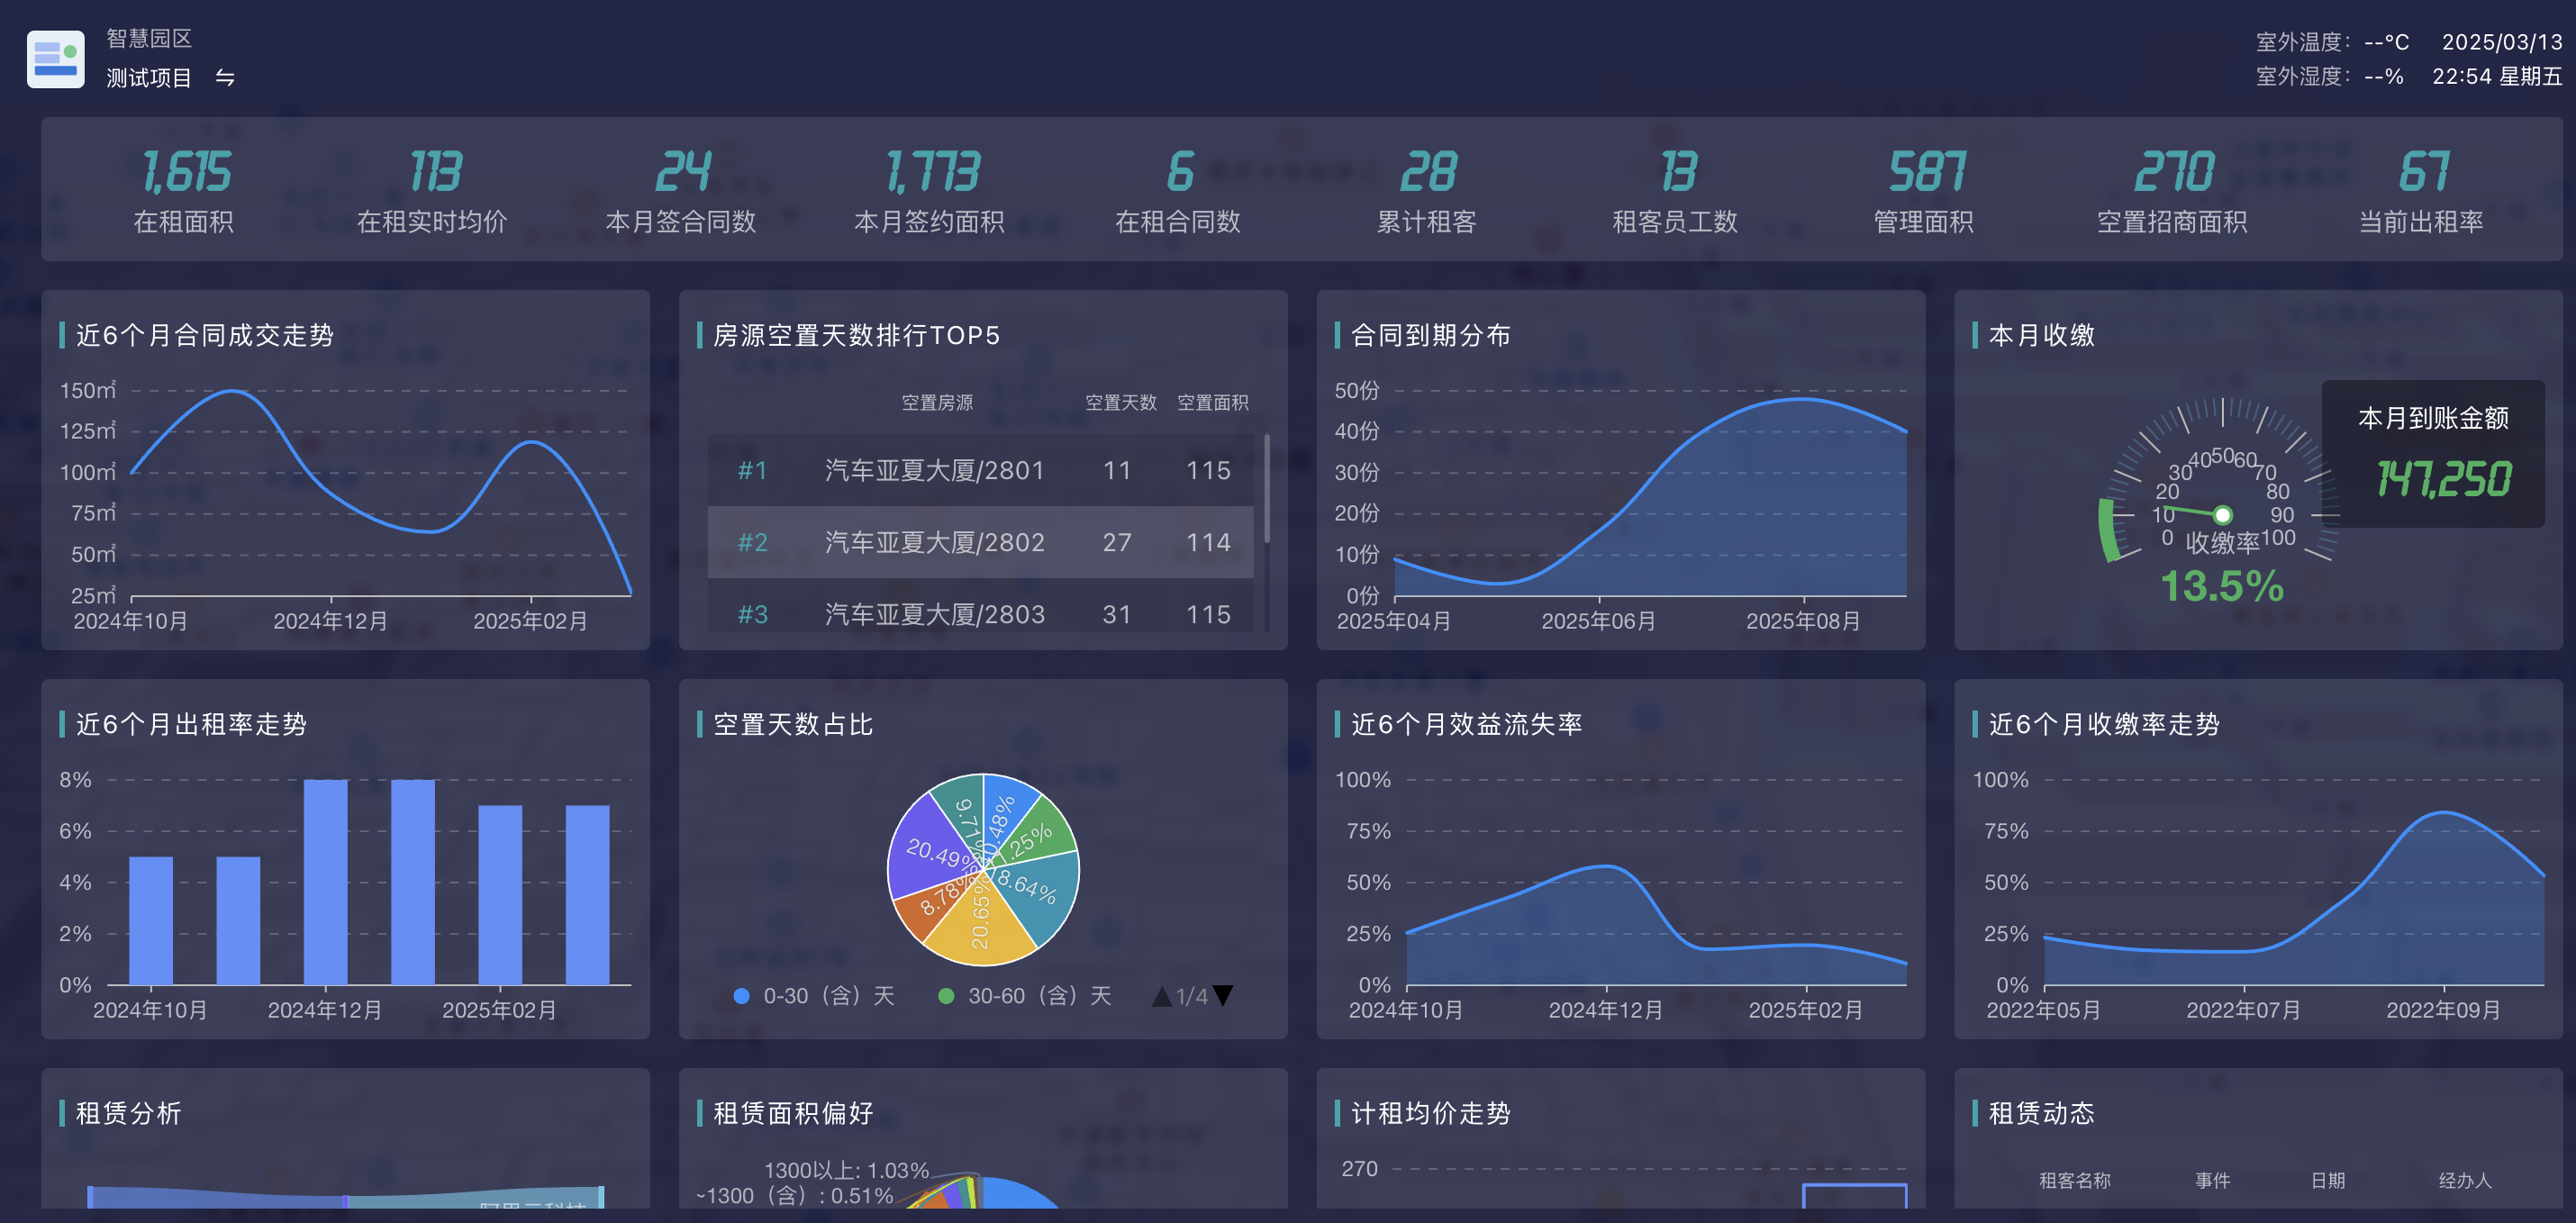Select row #2 汽车亚夏大厦/2802
2576x1223 pixels.
(x=980, y=542)
